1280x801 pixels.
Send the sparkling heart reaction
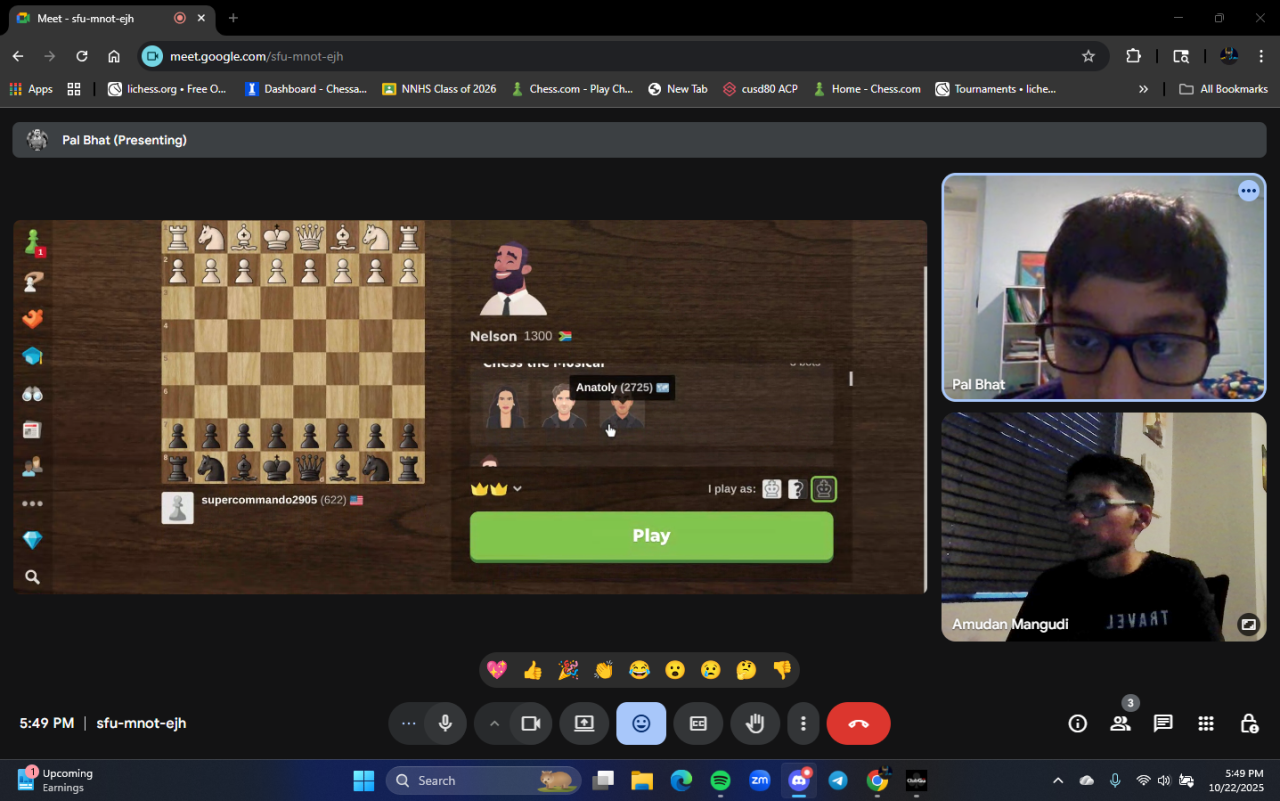[x=497, y=670]
